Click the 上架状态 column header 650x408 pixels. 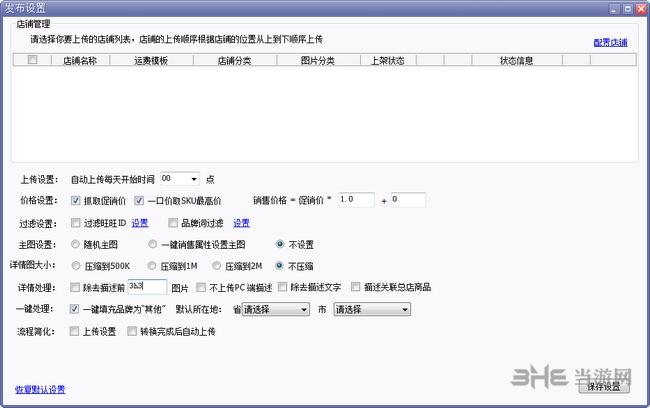pyautogui.click(x=388, y=61)
